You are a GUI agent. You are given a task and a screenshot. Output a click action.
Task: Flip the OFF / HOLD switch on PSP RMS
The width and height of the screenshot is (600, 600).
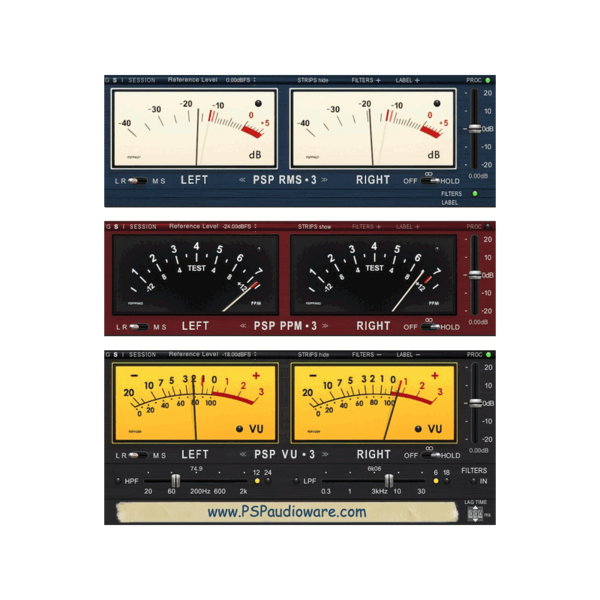tap(430, 181)
